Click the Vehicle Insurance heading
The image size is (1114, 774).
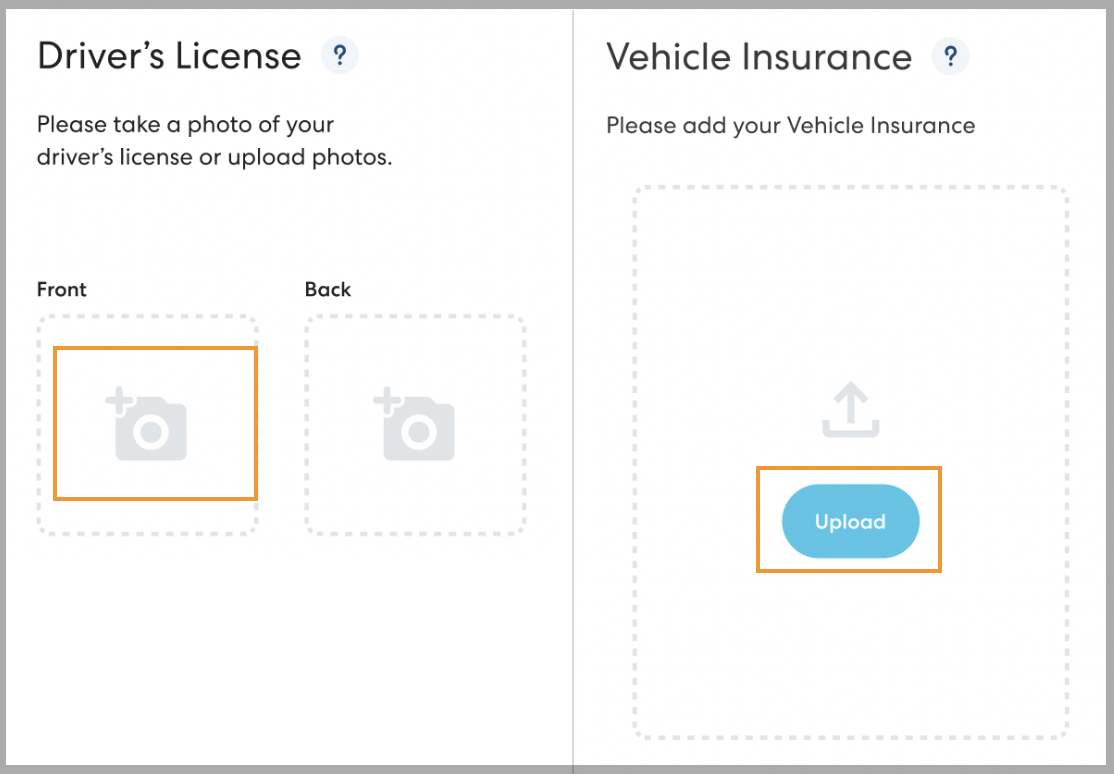[x=759, y=57]
